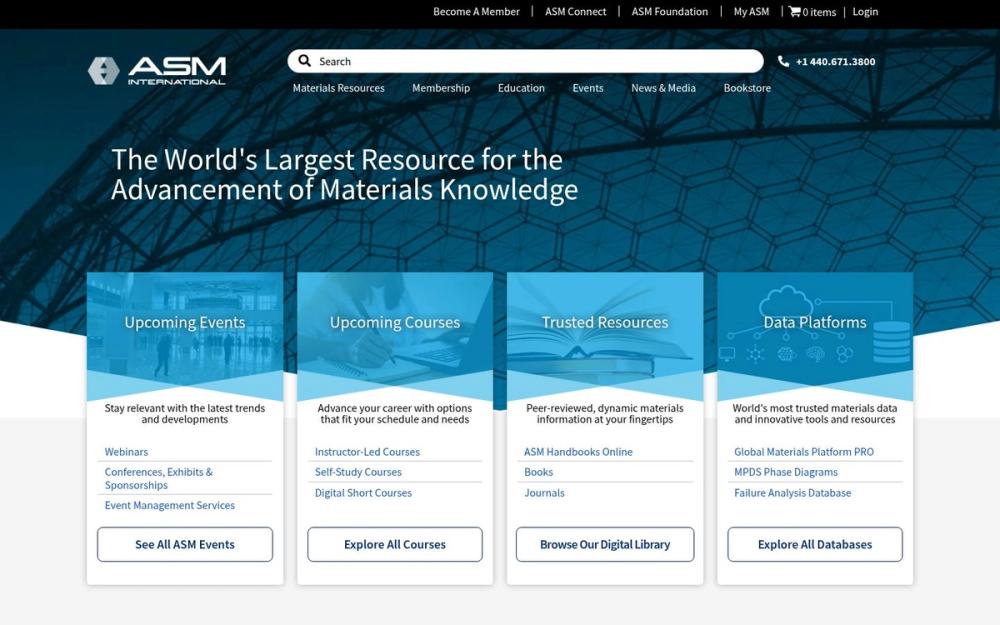Click the shopping cart icon
The image size is (1000, 625).
coord(794,11)
